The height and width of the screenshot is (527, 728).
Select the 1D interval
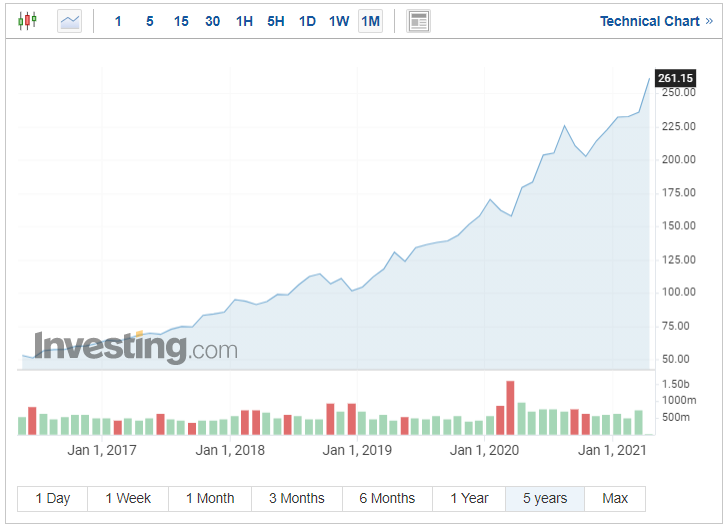coord(307,21)
